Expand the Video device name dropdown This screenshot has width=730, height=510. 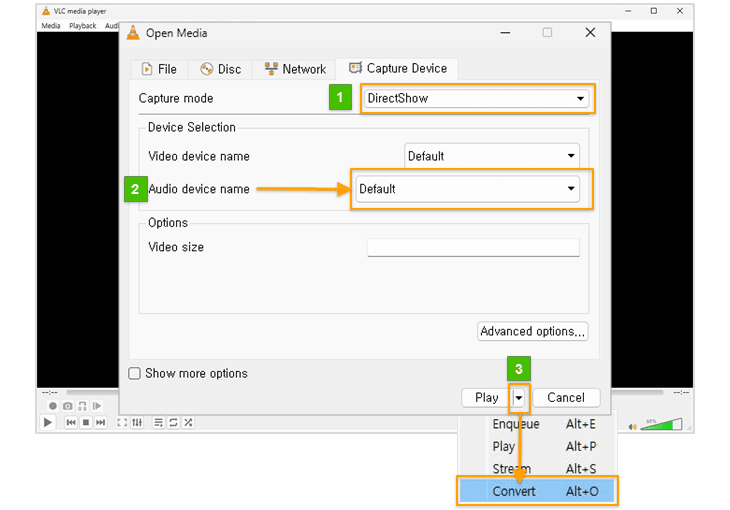(x=492, y=156)
